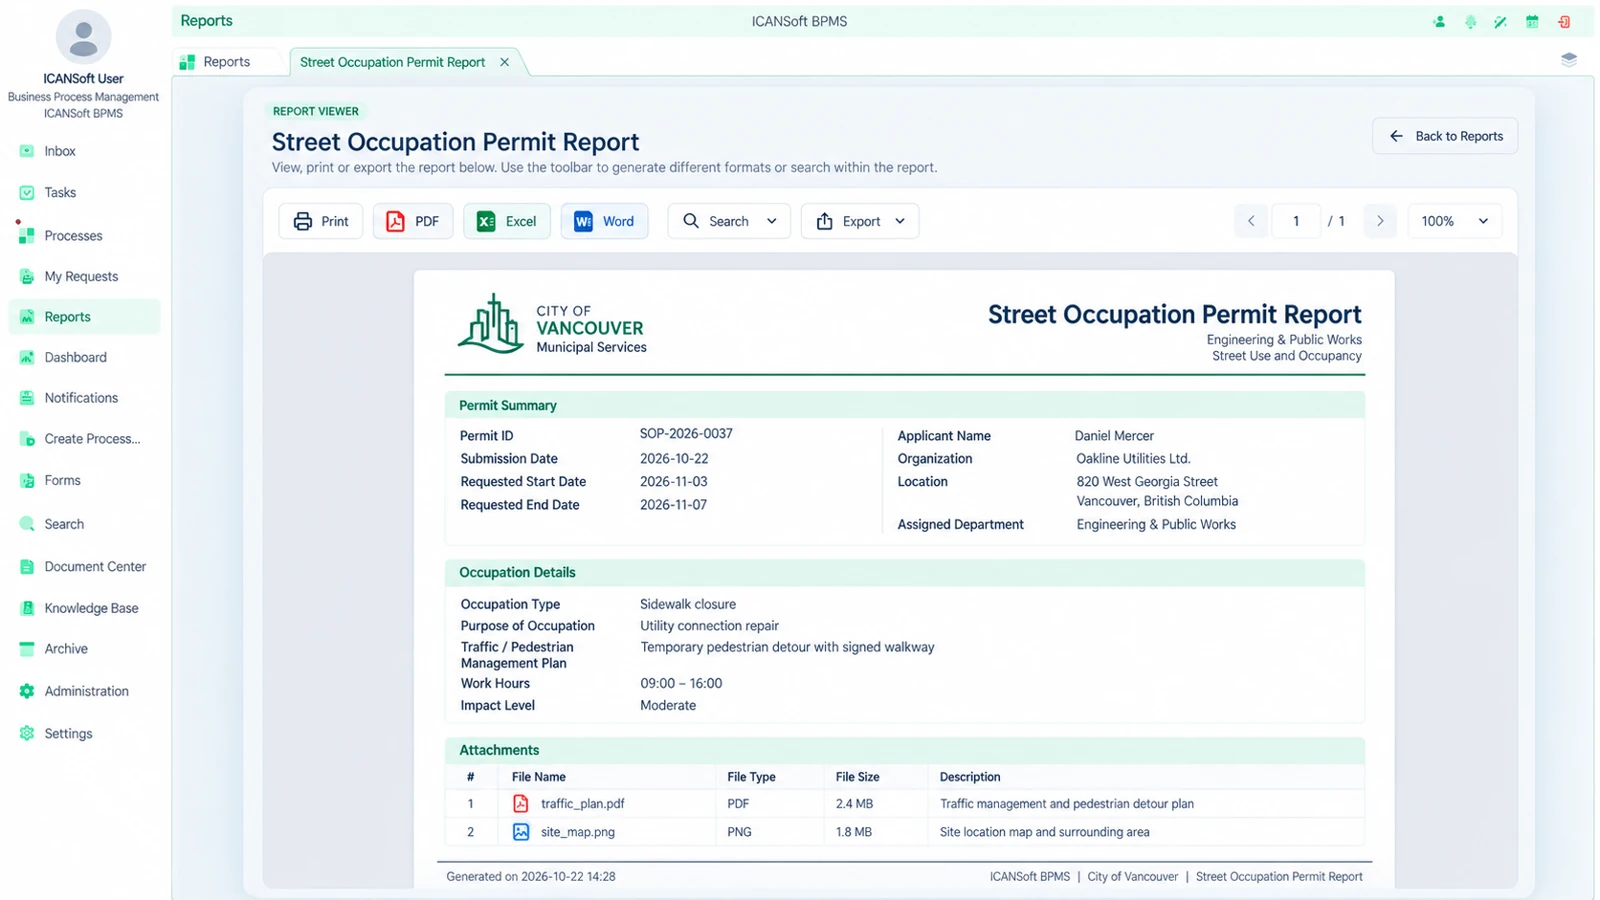Select Reports in the sidebar menu

click(x=84, y=317)
